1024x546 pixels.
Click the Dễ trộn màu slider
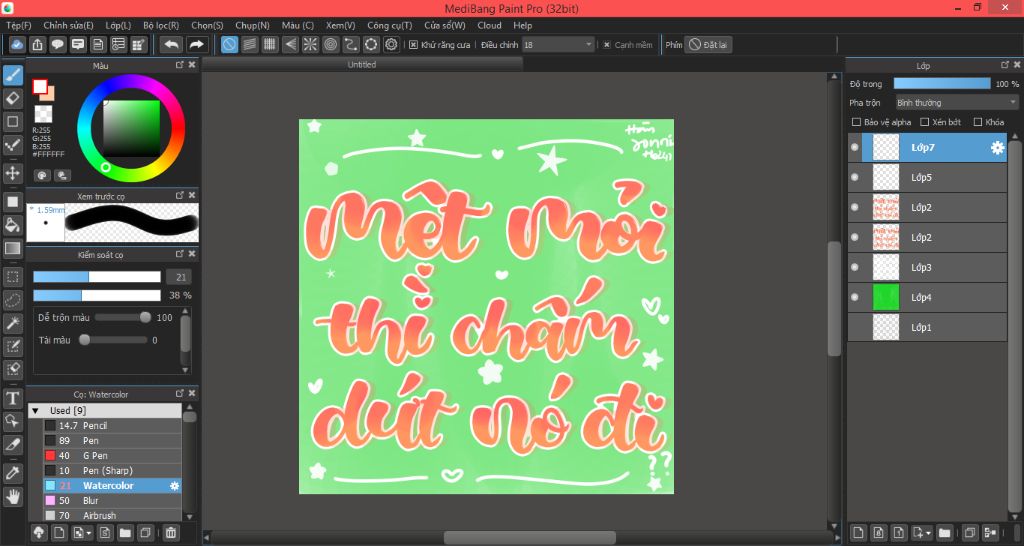pyautogui.click(x=123, y=317)
